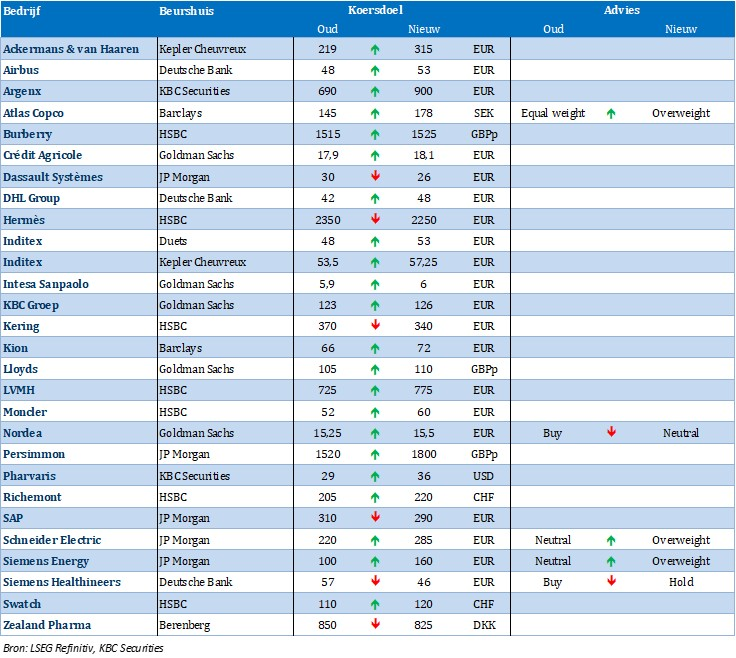Click the Beurshuis column header

point(186,10)
